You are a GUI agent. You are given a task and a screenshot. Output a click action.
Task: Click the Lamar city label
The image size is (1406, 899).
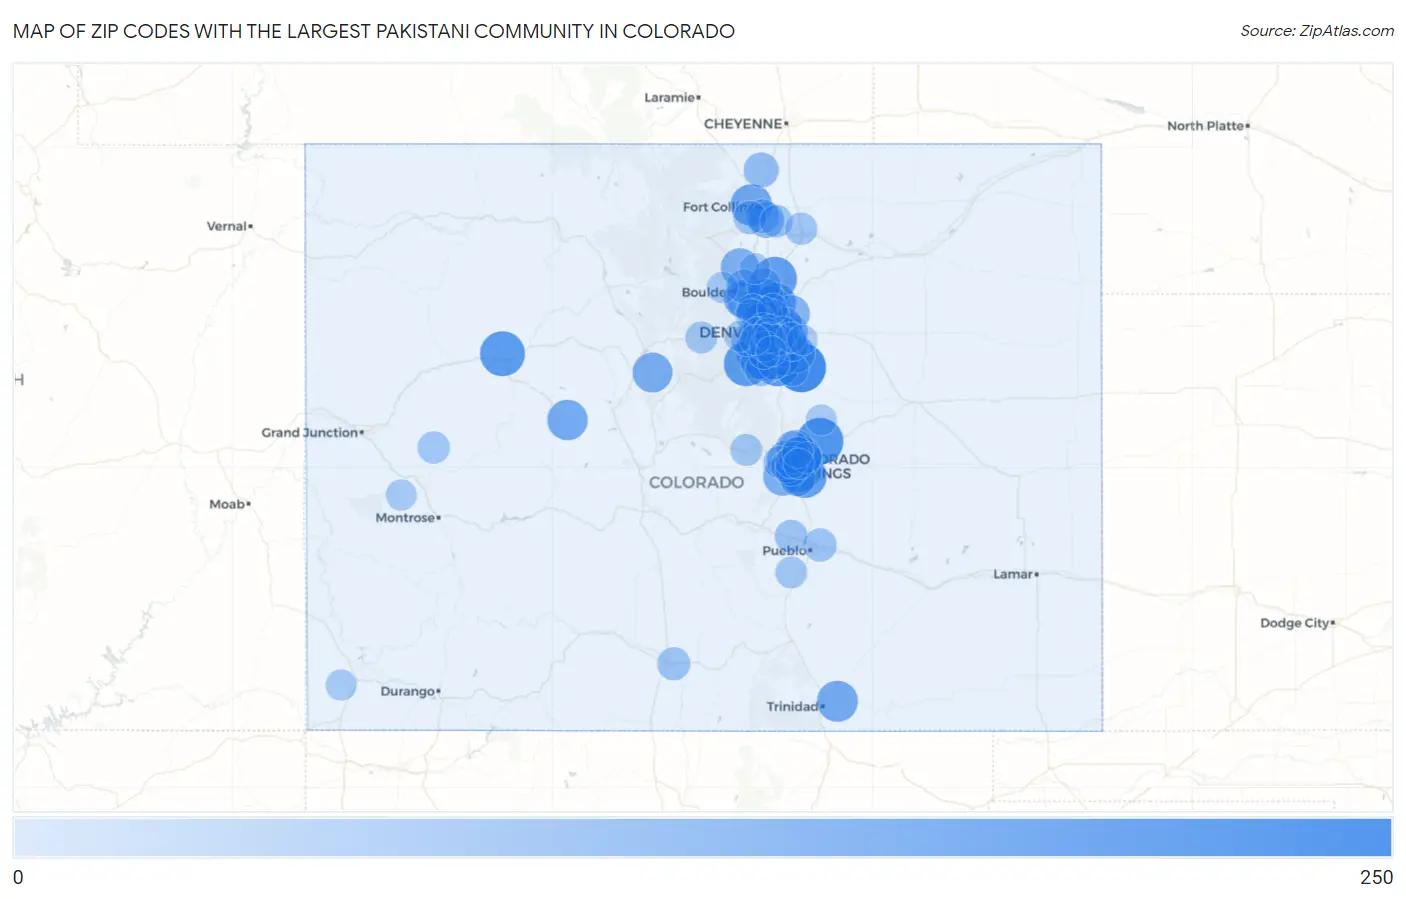(1015, 574)
